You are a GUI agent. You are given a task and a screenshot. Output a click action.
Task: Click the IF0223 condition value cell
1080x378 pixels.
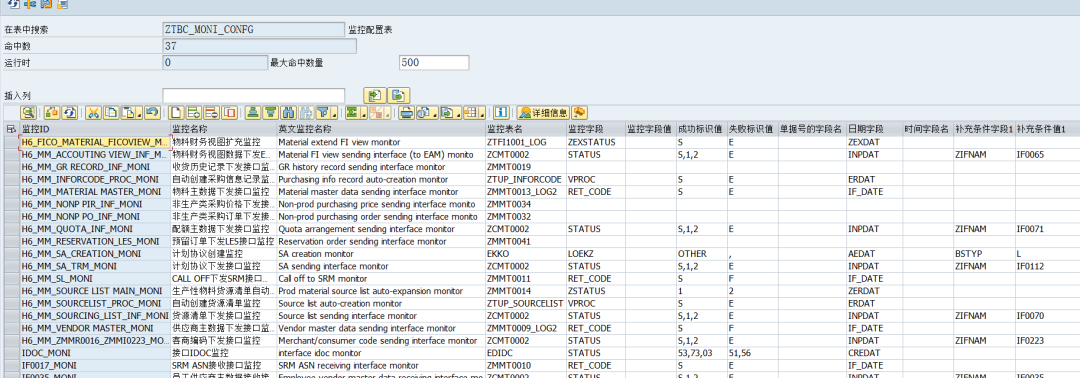click(1047, 340)
